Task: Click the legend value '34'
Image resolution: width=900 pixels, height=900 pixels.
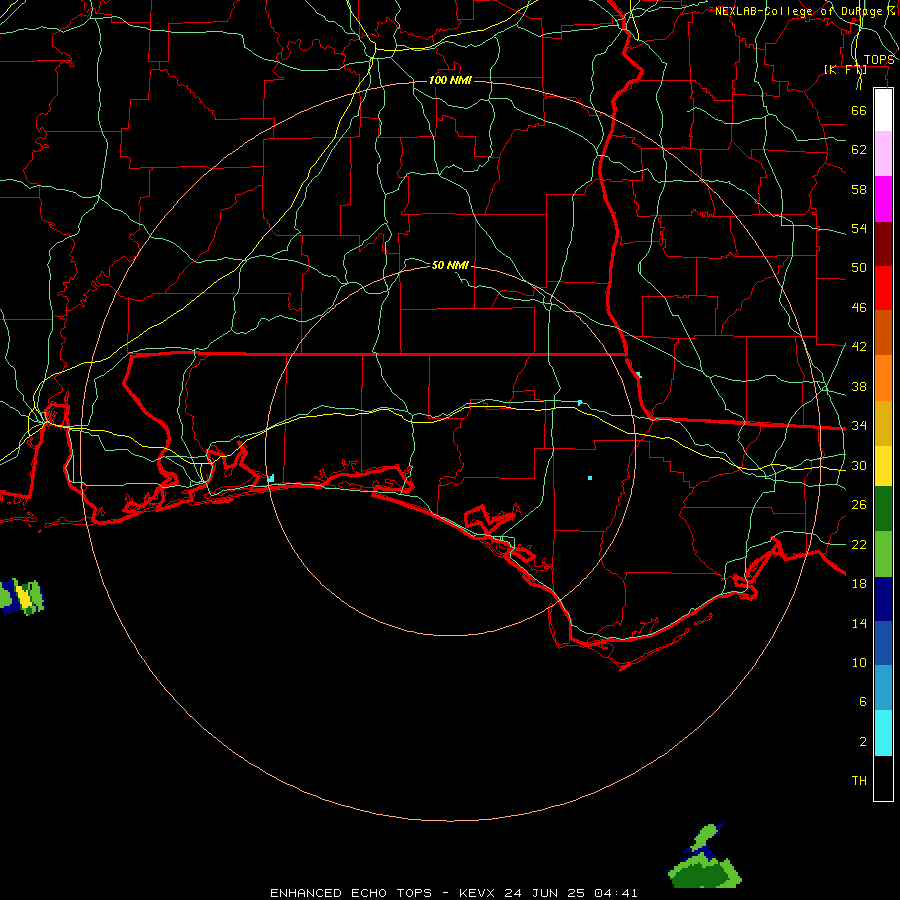Action: [859, 425]
